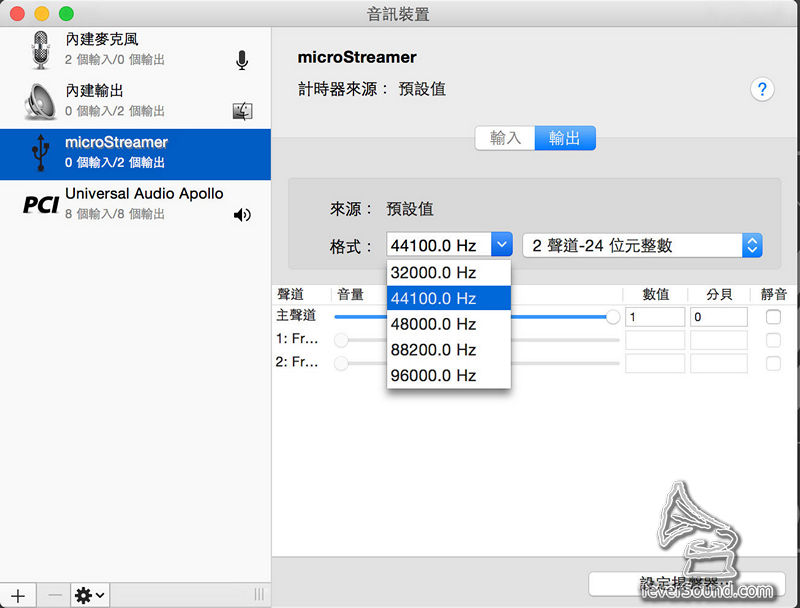Screen dimensions: 800x608
Task: Switch to the 輸出 tab
Action: tap(565, 138)
